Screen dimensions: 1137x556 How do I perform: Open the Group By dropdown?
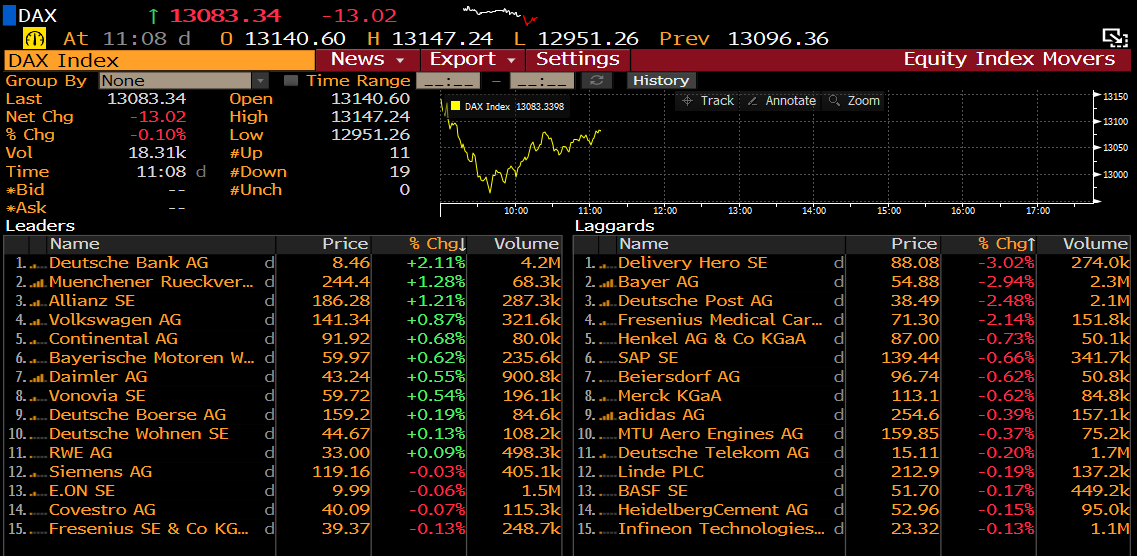click(260, 81)
